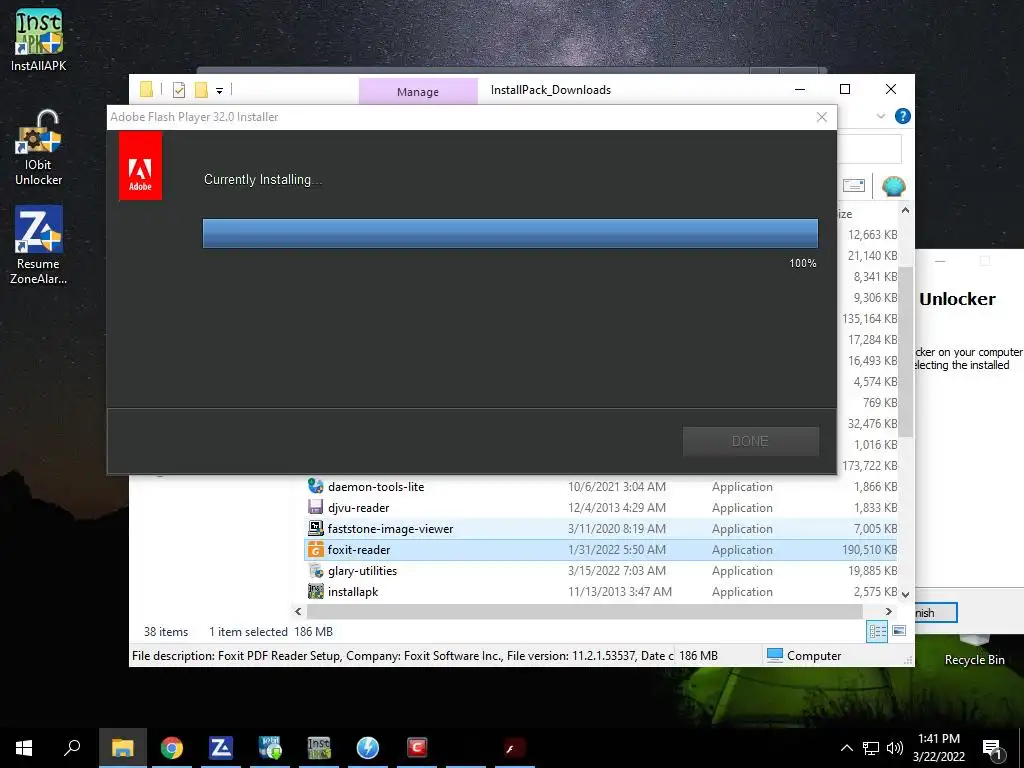The width and height of the screenshot is (1024, 768).
Task: Click the panel icon beside the shell icon
Action: [x=854, y=185]
